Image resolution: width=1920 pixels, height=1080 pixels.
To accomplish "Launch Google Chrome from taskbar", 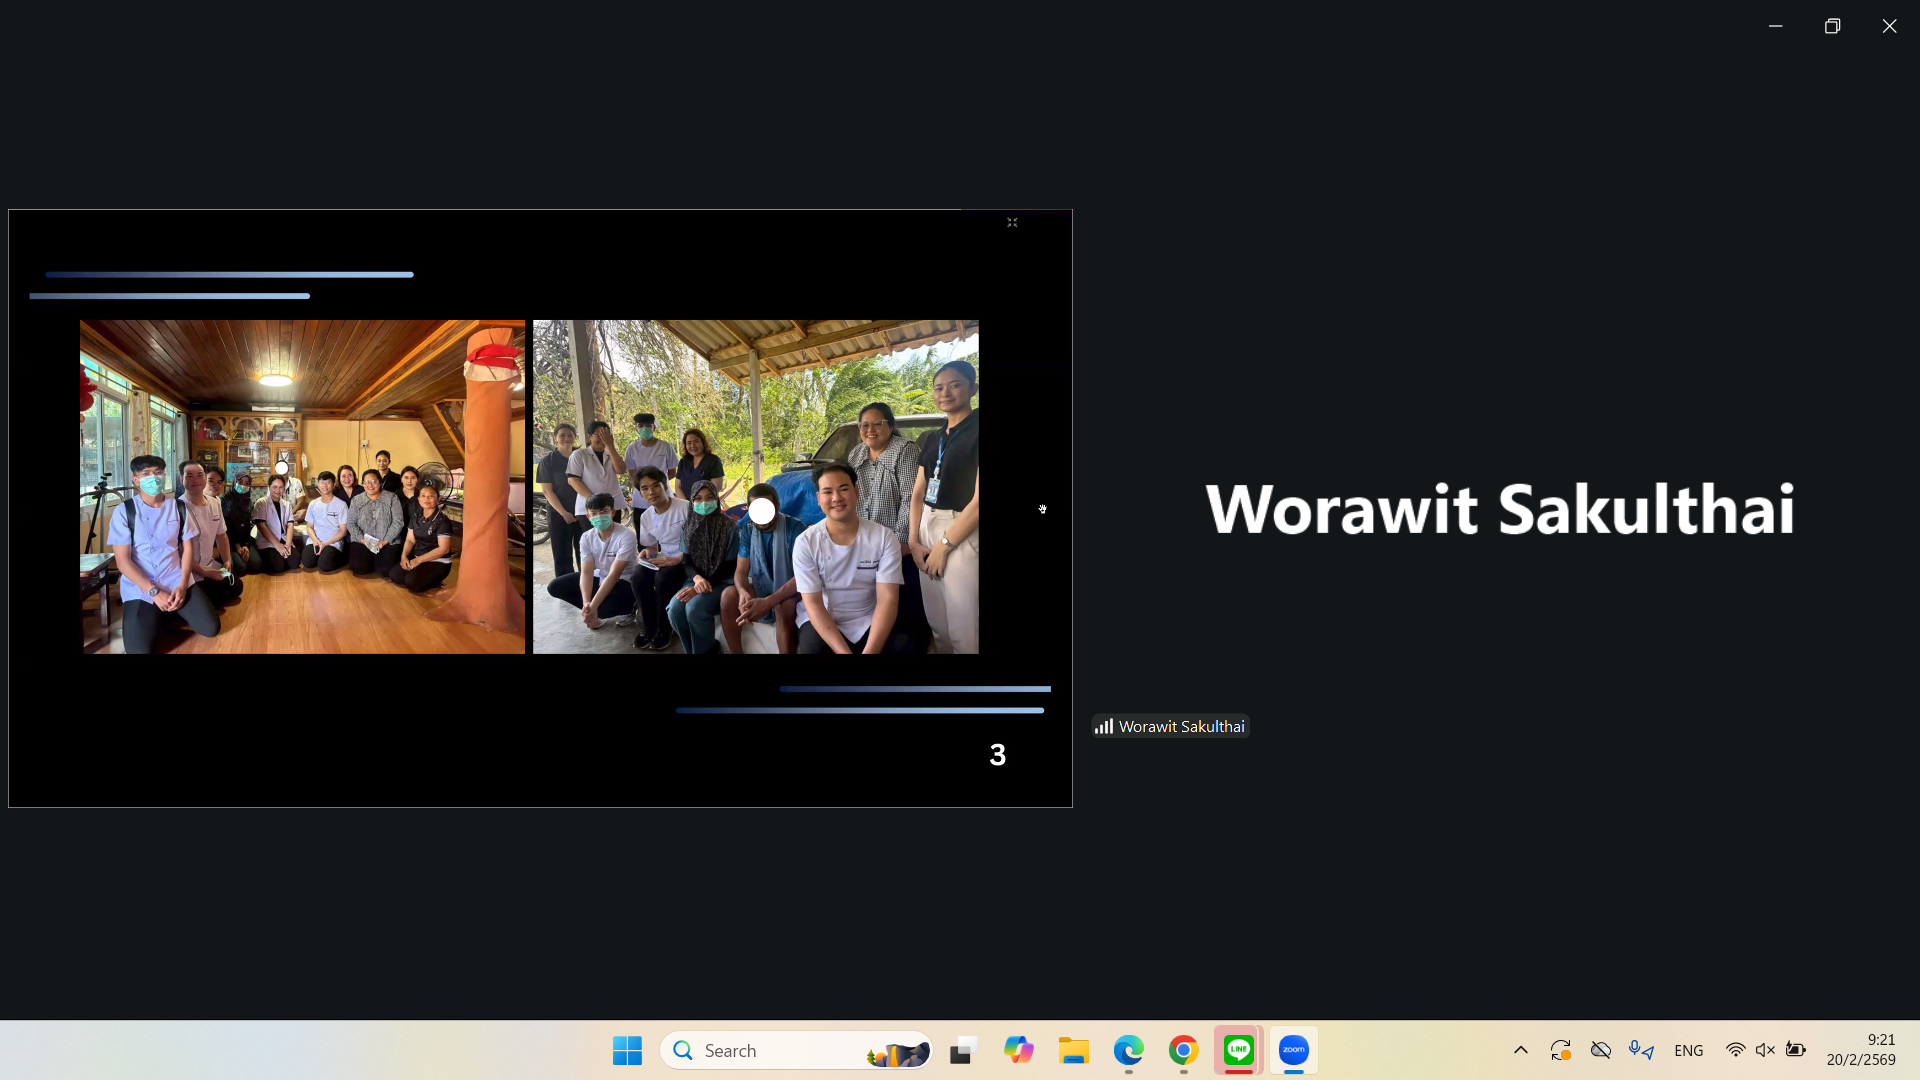I will pos(1183,1050).
